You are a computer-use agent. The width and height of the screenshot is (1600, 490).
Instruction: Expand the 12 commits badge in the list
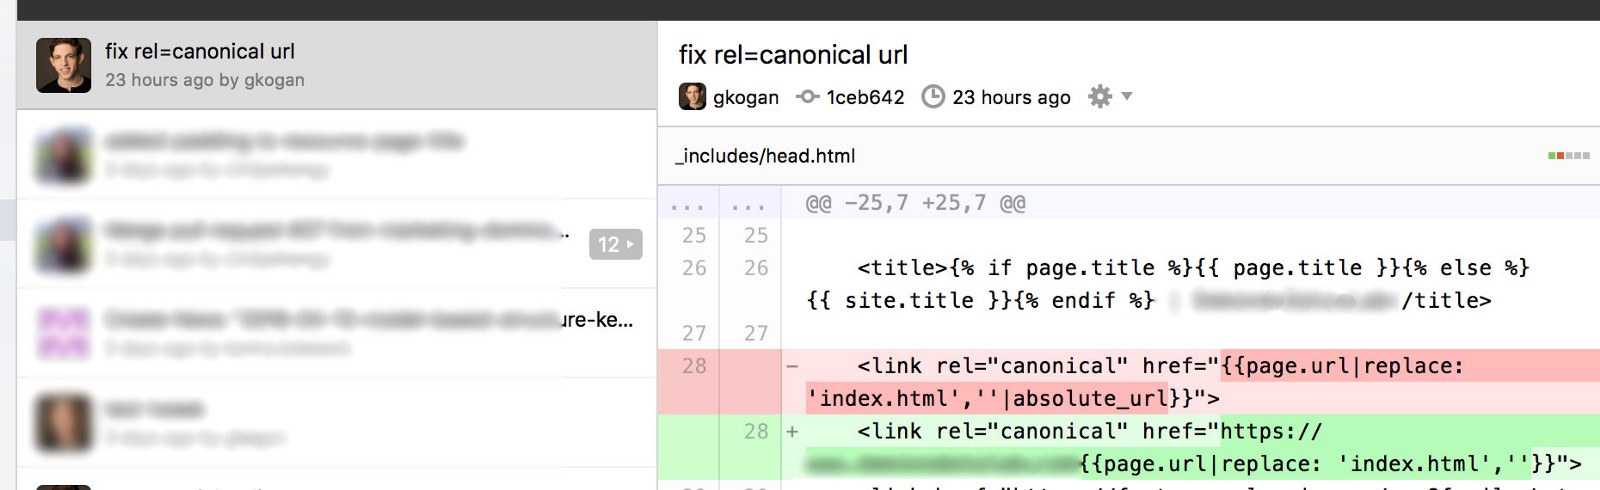[615, 244]
